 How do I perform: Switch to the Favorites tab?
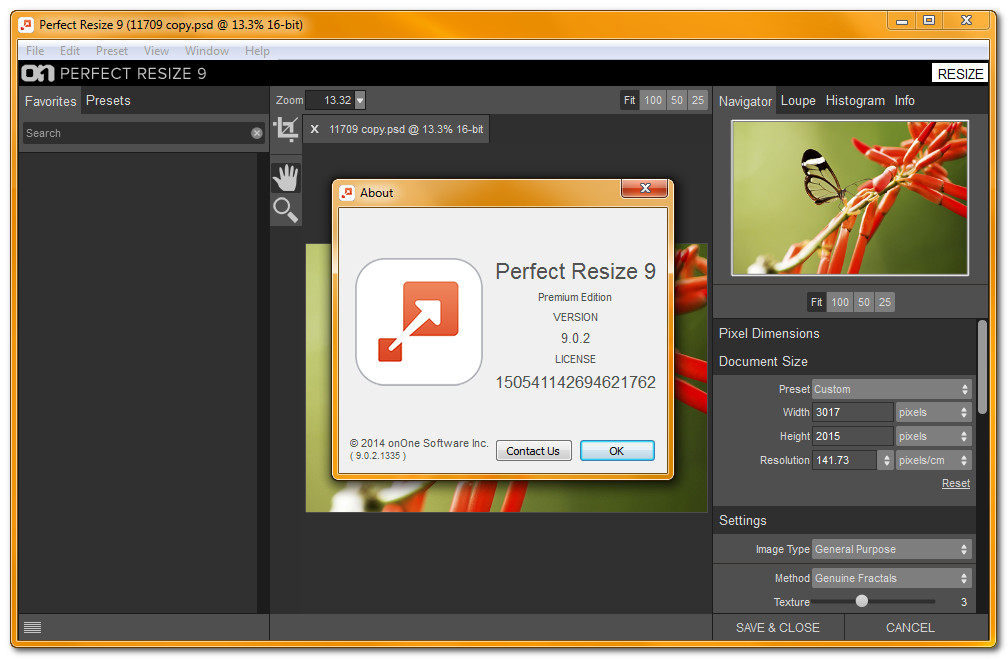tap(51, 101)
